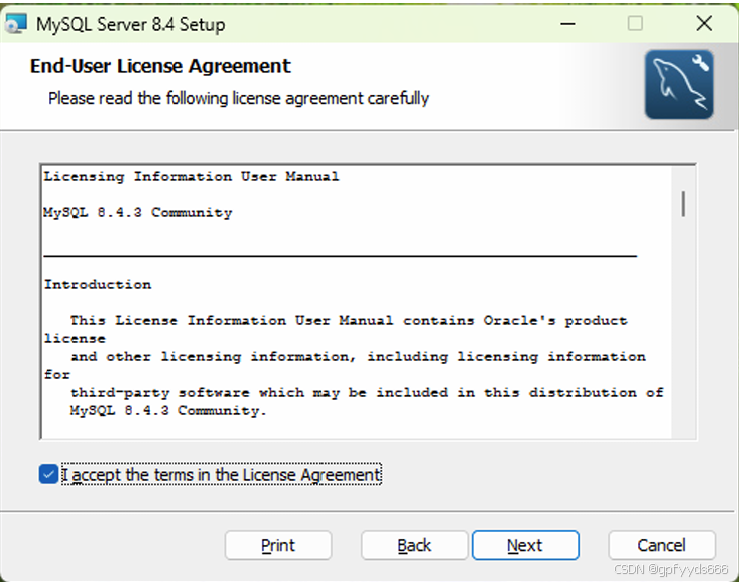Viewport: 739px width, 582px height.
Task: Click the 'End-User License Agreement' heading
Action: (160, 66)
